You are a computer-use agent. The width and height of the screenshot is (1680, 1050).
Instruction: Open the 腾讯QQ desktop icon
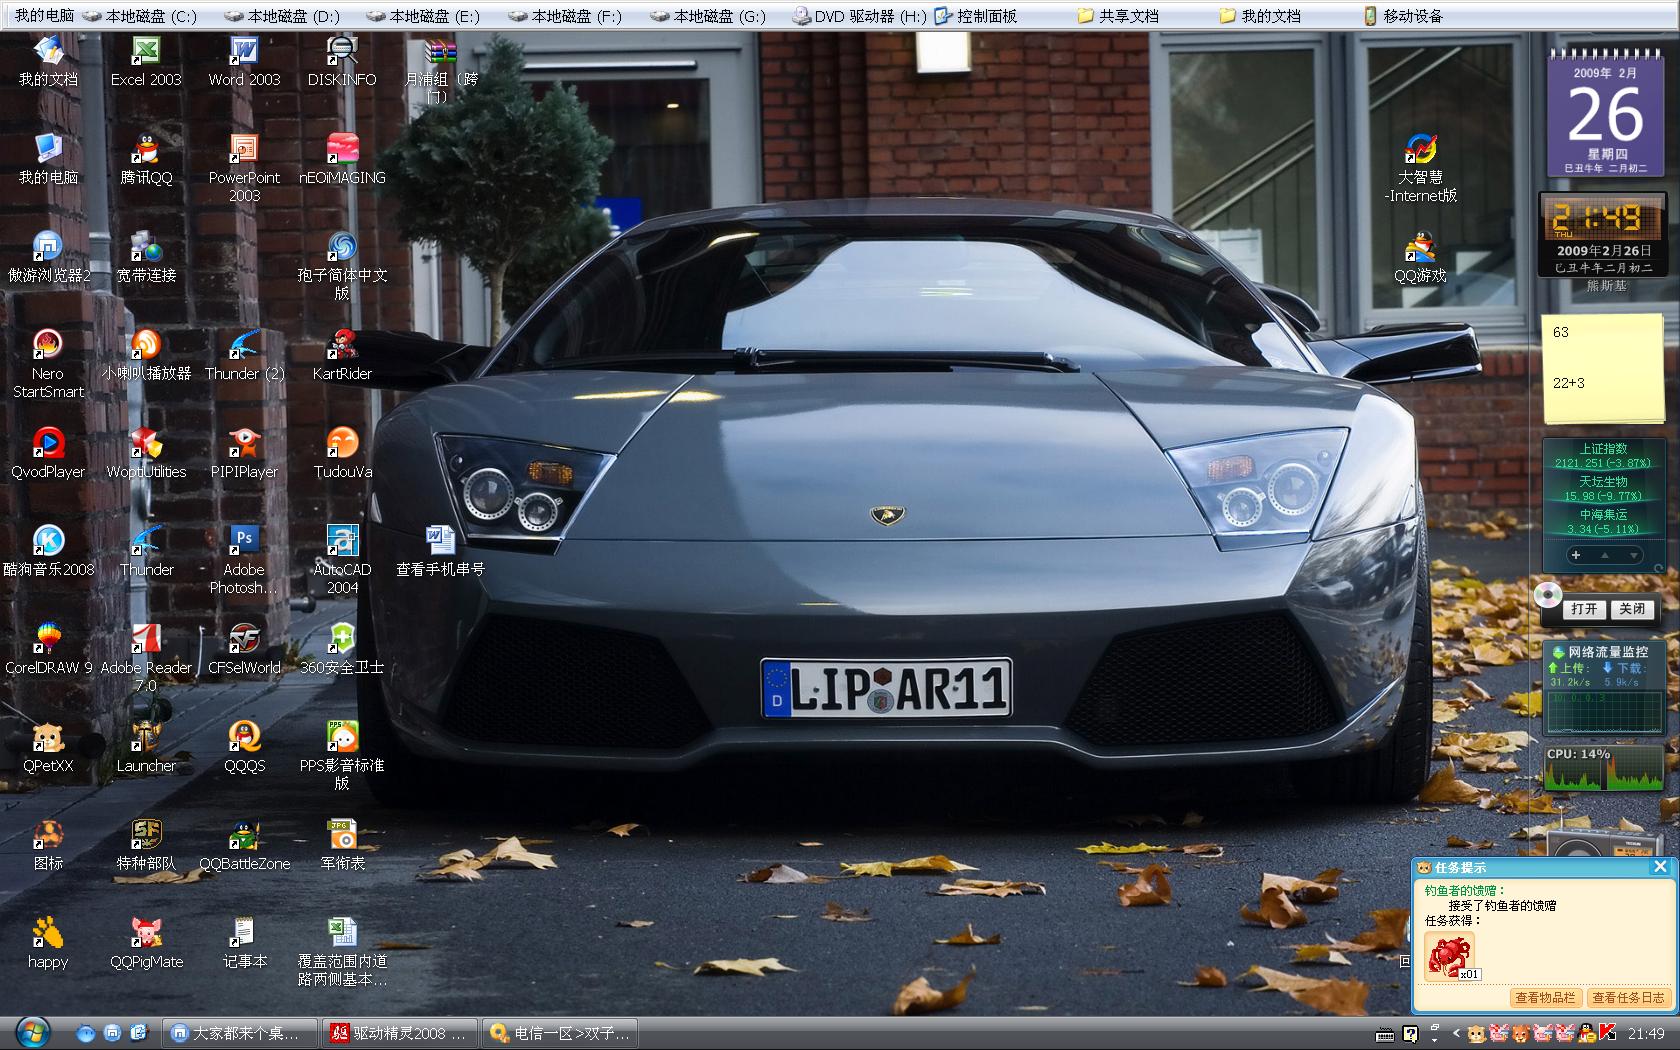(146, 159)
